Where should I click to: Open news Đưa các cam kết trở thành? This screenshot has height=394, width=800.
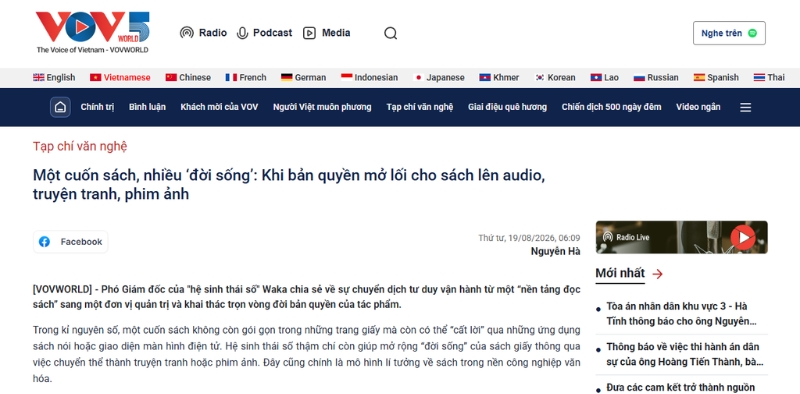tap(681, 388)
